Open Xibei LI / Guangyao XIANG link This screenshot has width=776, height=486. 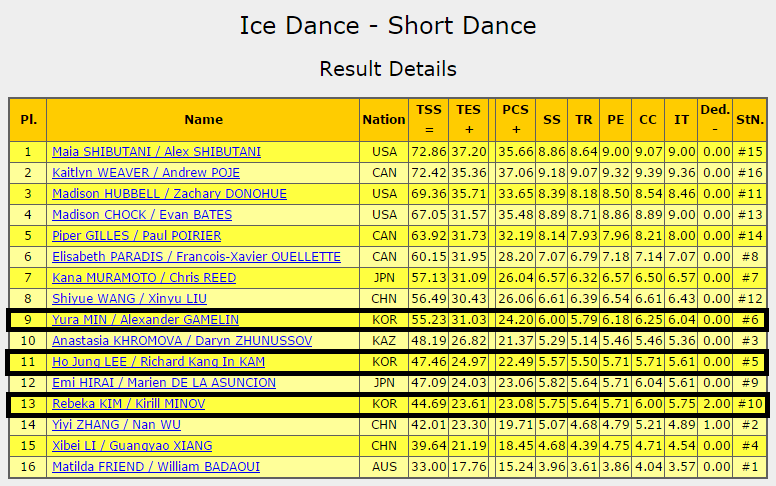click(x=132, y=446)
